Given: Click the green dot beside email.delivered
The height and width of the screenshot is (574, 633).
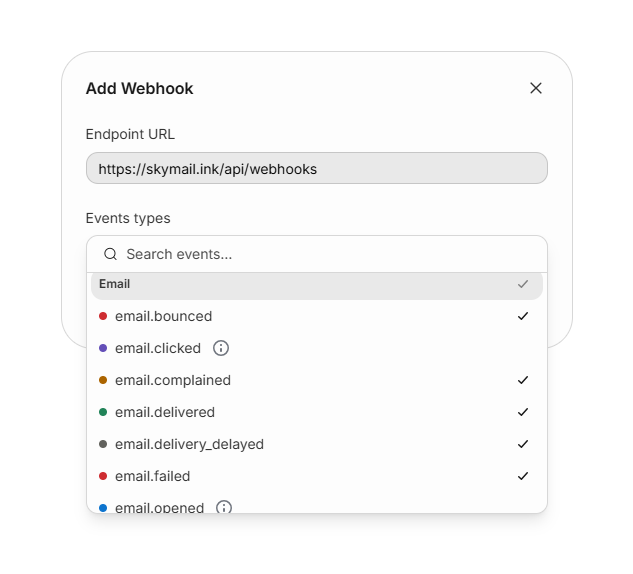Looking at the screenshot, I should pos(103,412).
